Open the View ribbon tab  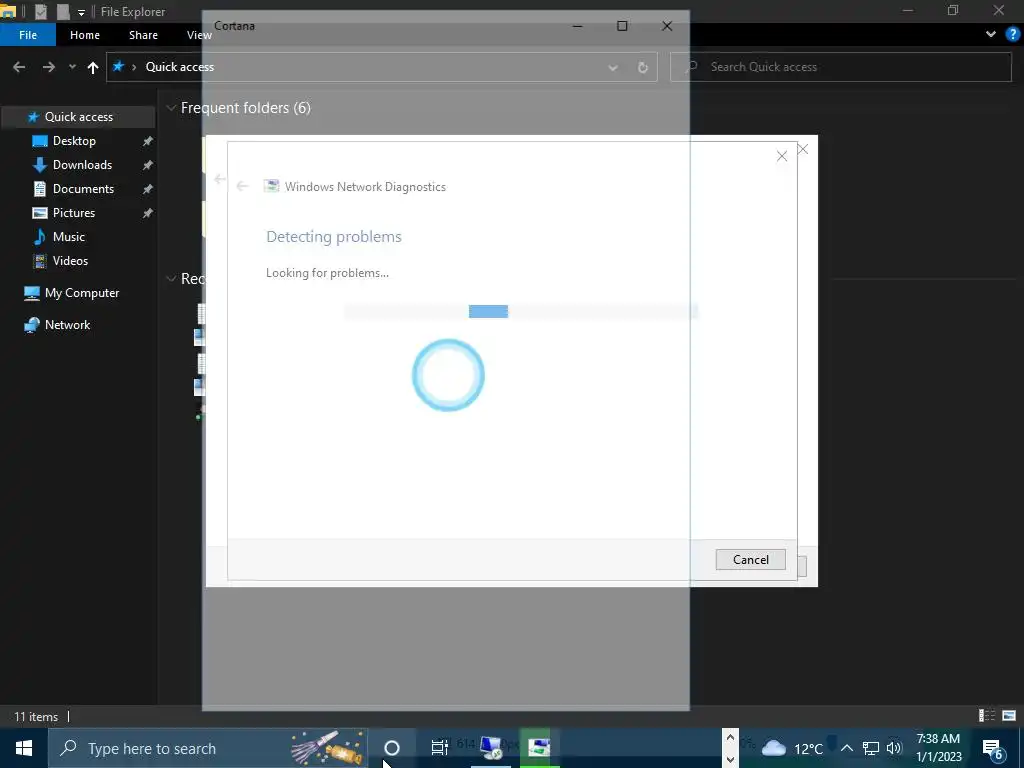point(199,35)
